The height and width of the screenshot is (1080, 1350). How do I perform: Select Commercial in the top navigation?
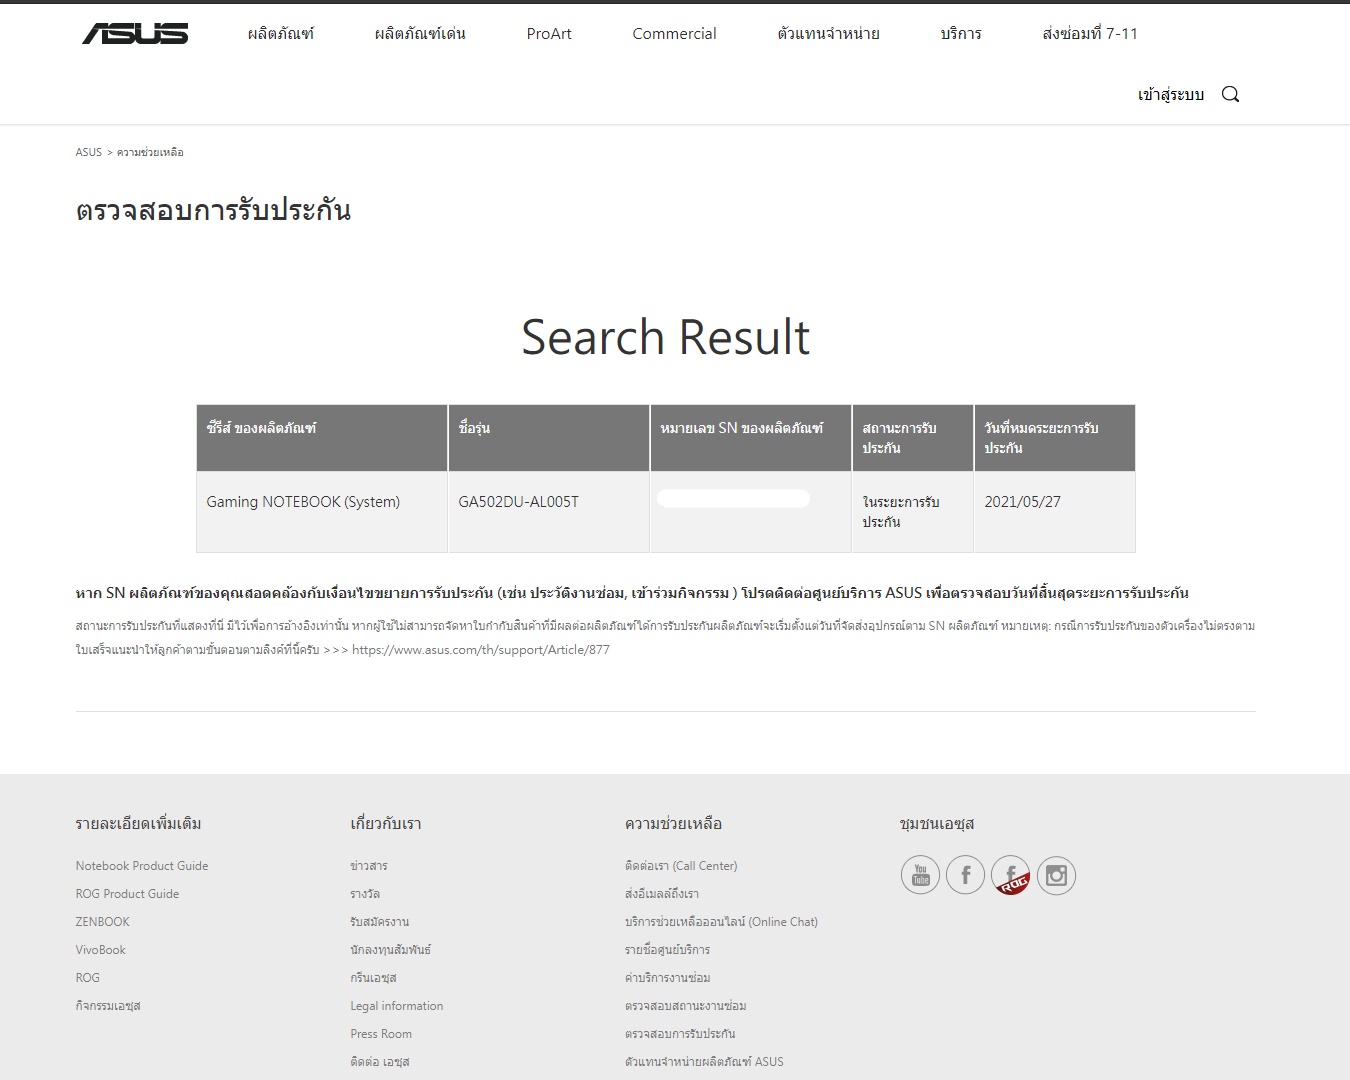click(x=674, y=34)
